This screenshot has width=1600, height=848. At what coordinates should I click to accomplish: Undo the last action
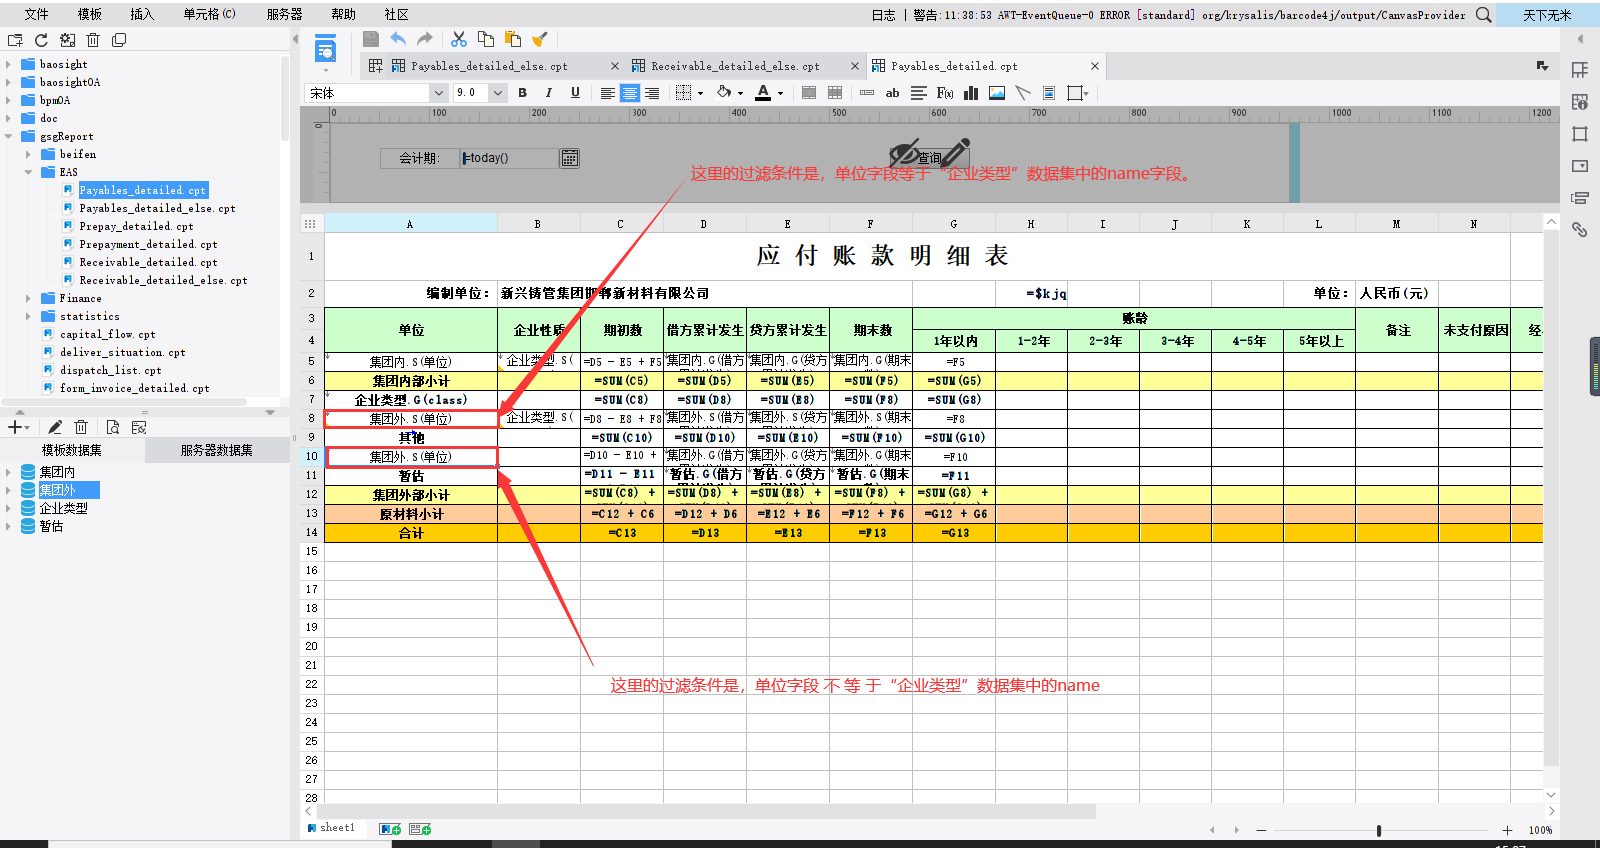(x=398, y=39)
